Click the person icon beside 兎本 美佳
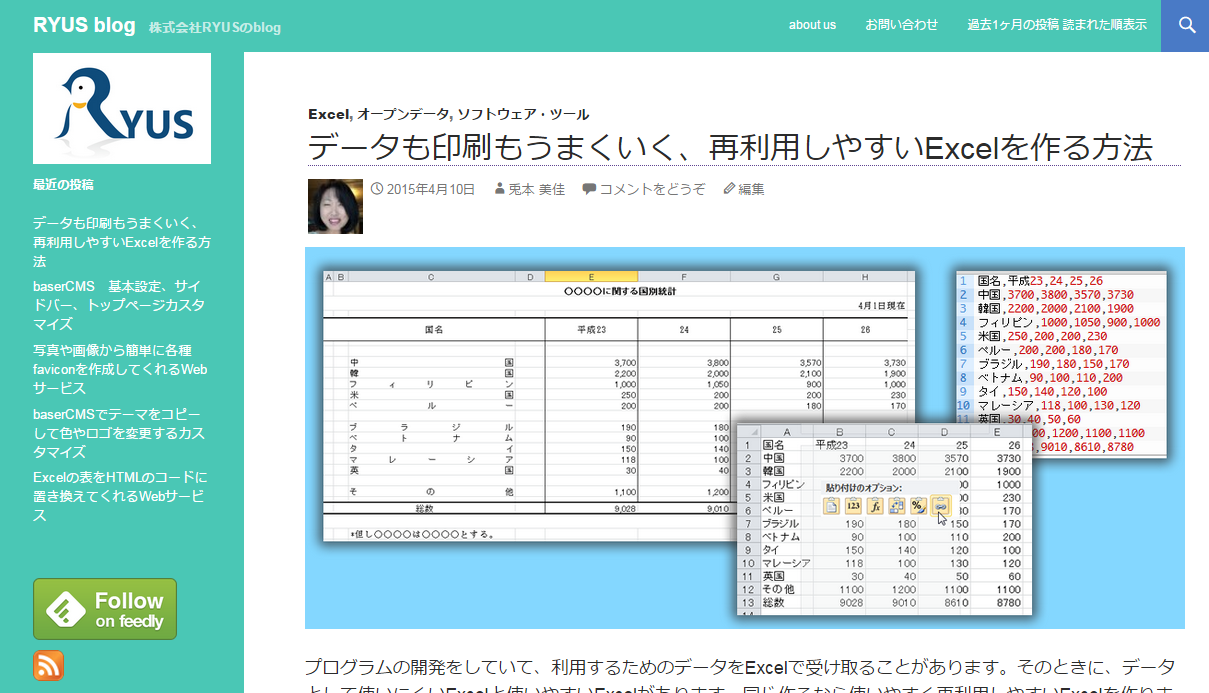 pos(500,189)
